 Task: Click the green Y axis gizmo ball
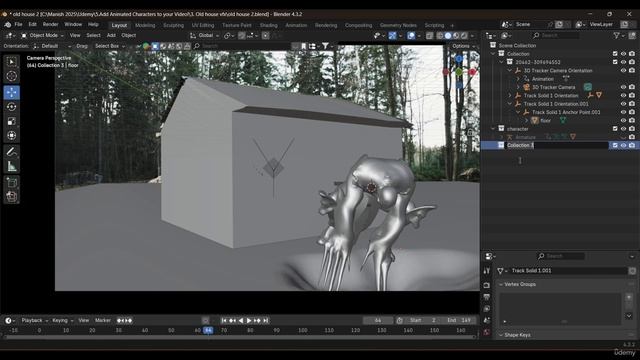(459, 72)
